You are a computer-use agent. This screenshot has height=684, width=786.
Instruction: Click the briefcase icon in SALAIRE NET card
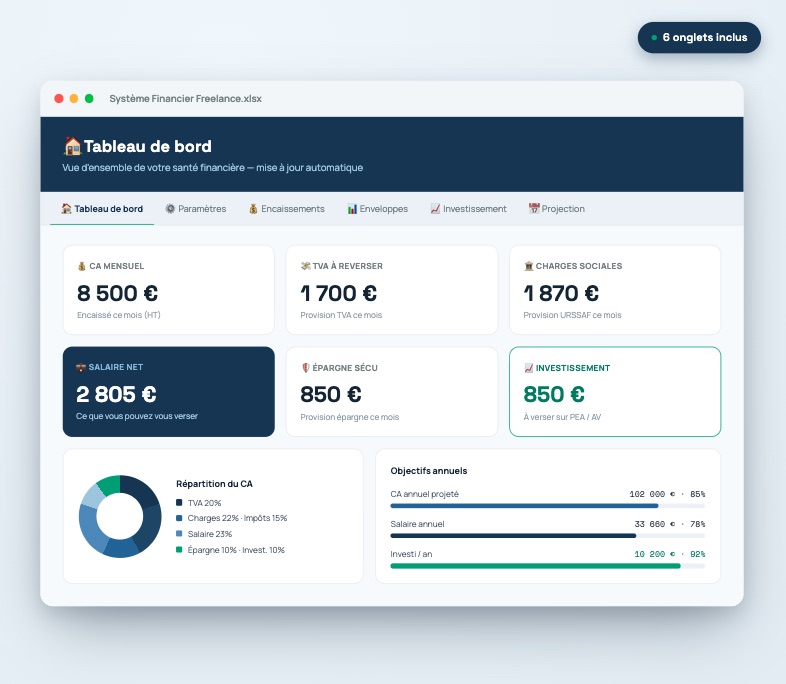pos(81,367)
